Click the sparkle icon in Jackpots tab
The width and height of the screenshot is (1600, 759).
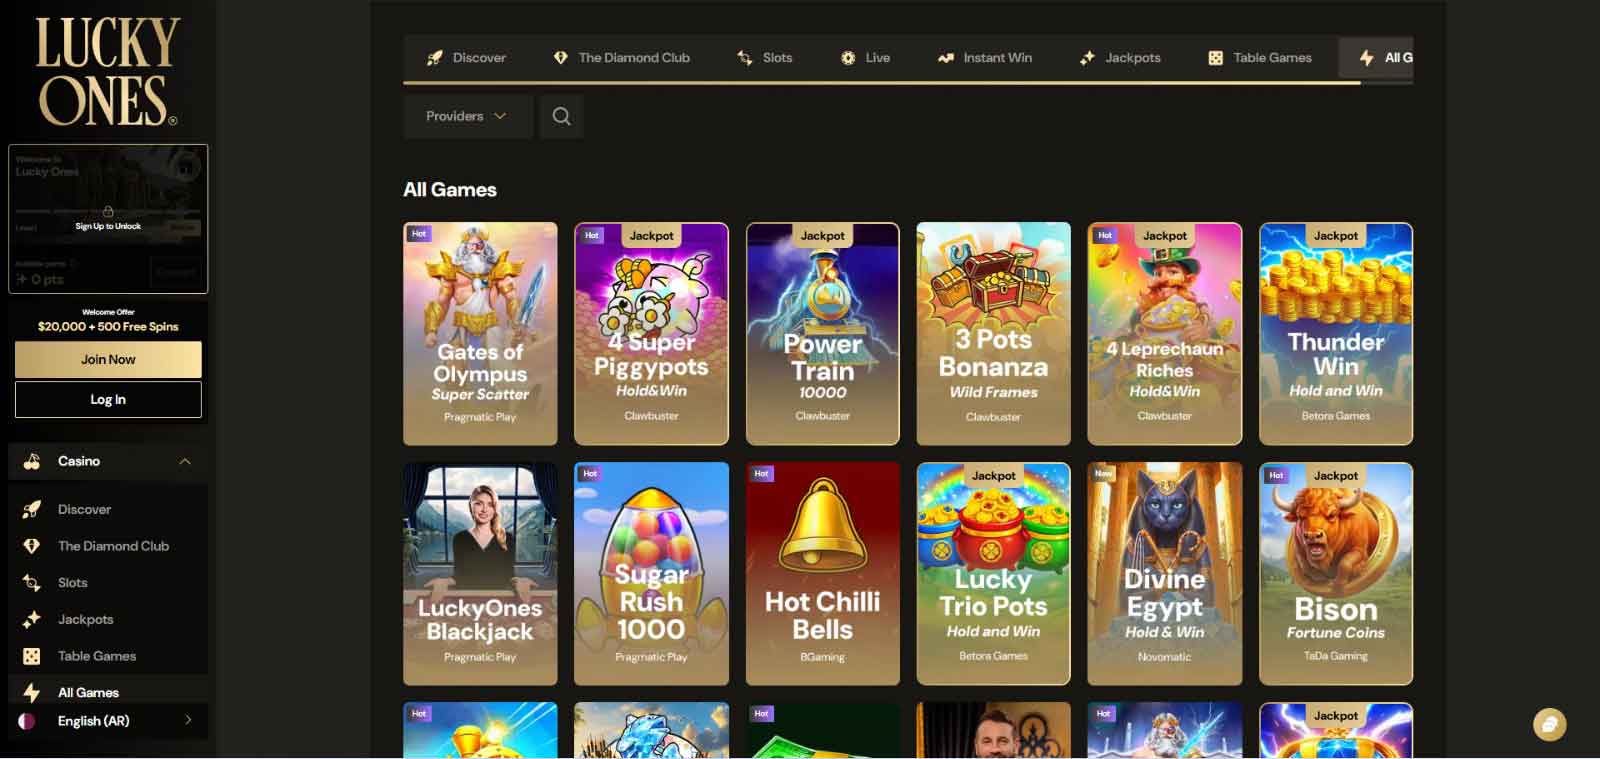(x=1087, y=58)
